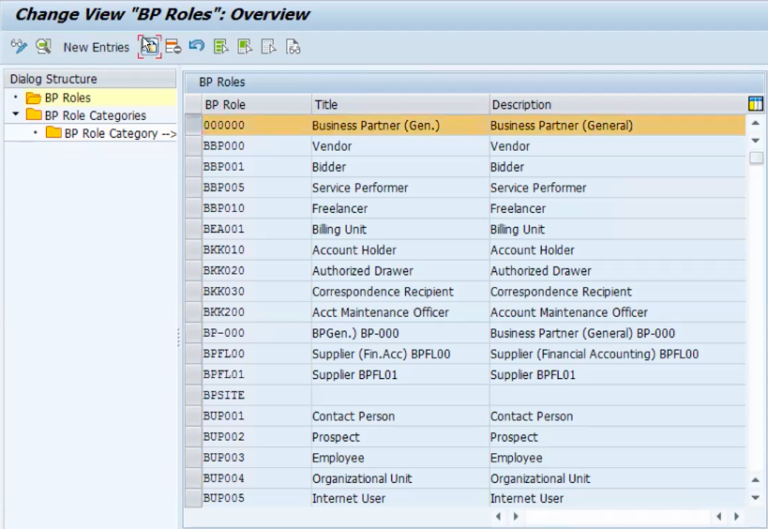Click the Deselect All icon
The width and height of the screenshot is (768, 529).
pyautogui.click(x=269, y=47)
